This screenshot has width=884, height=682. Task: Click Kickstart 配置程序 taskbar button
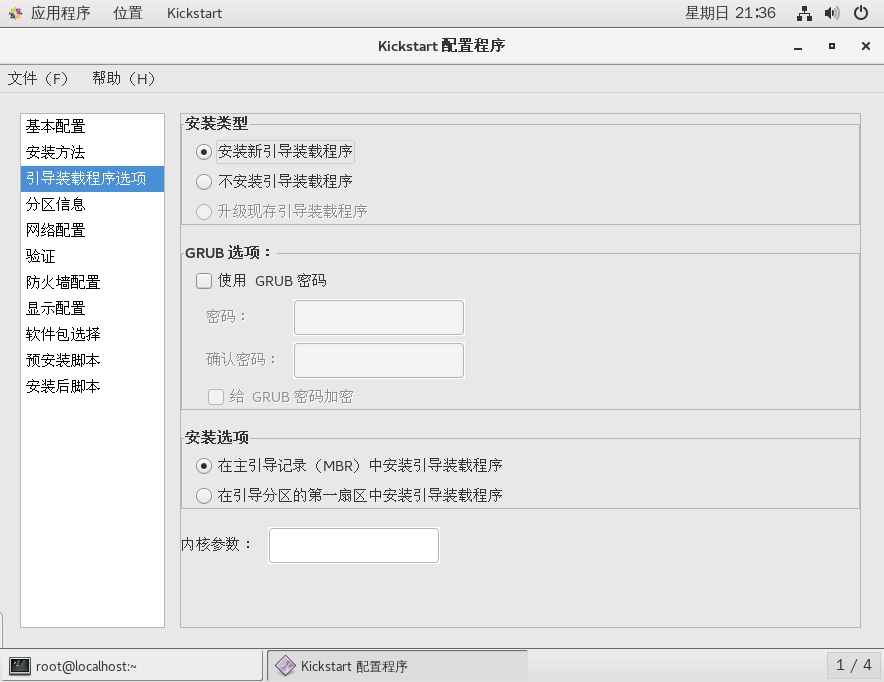coord(397,666)
